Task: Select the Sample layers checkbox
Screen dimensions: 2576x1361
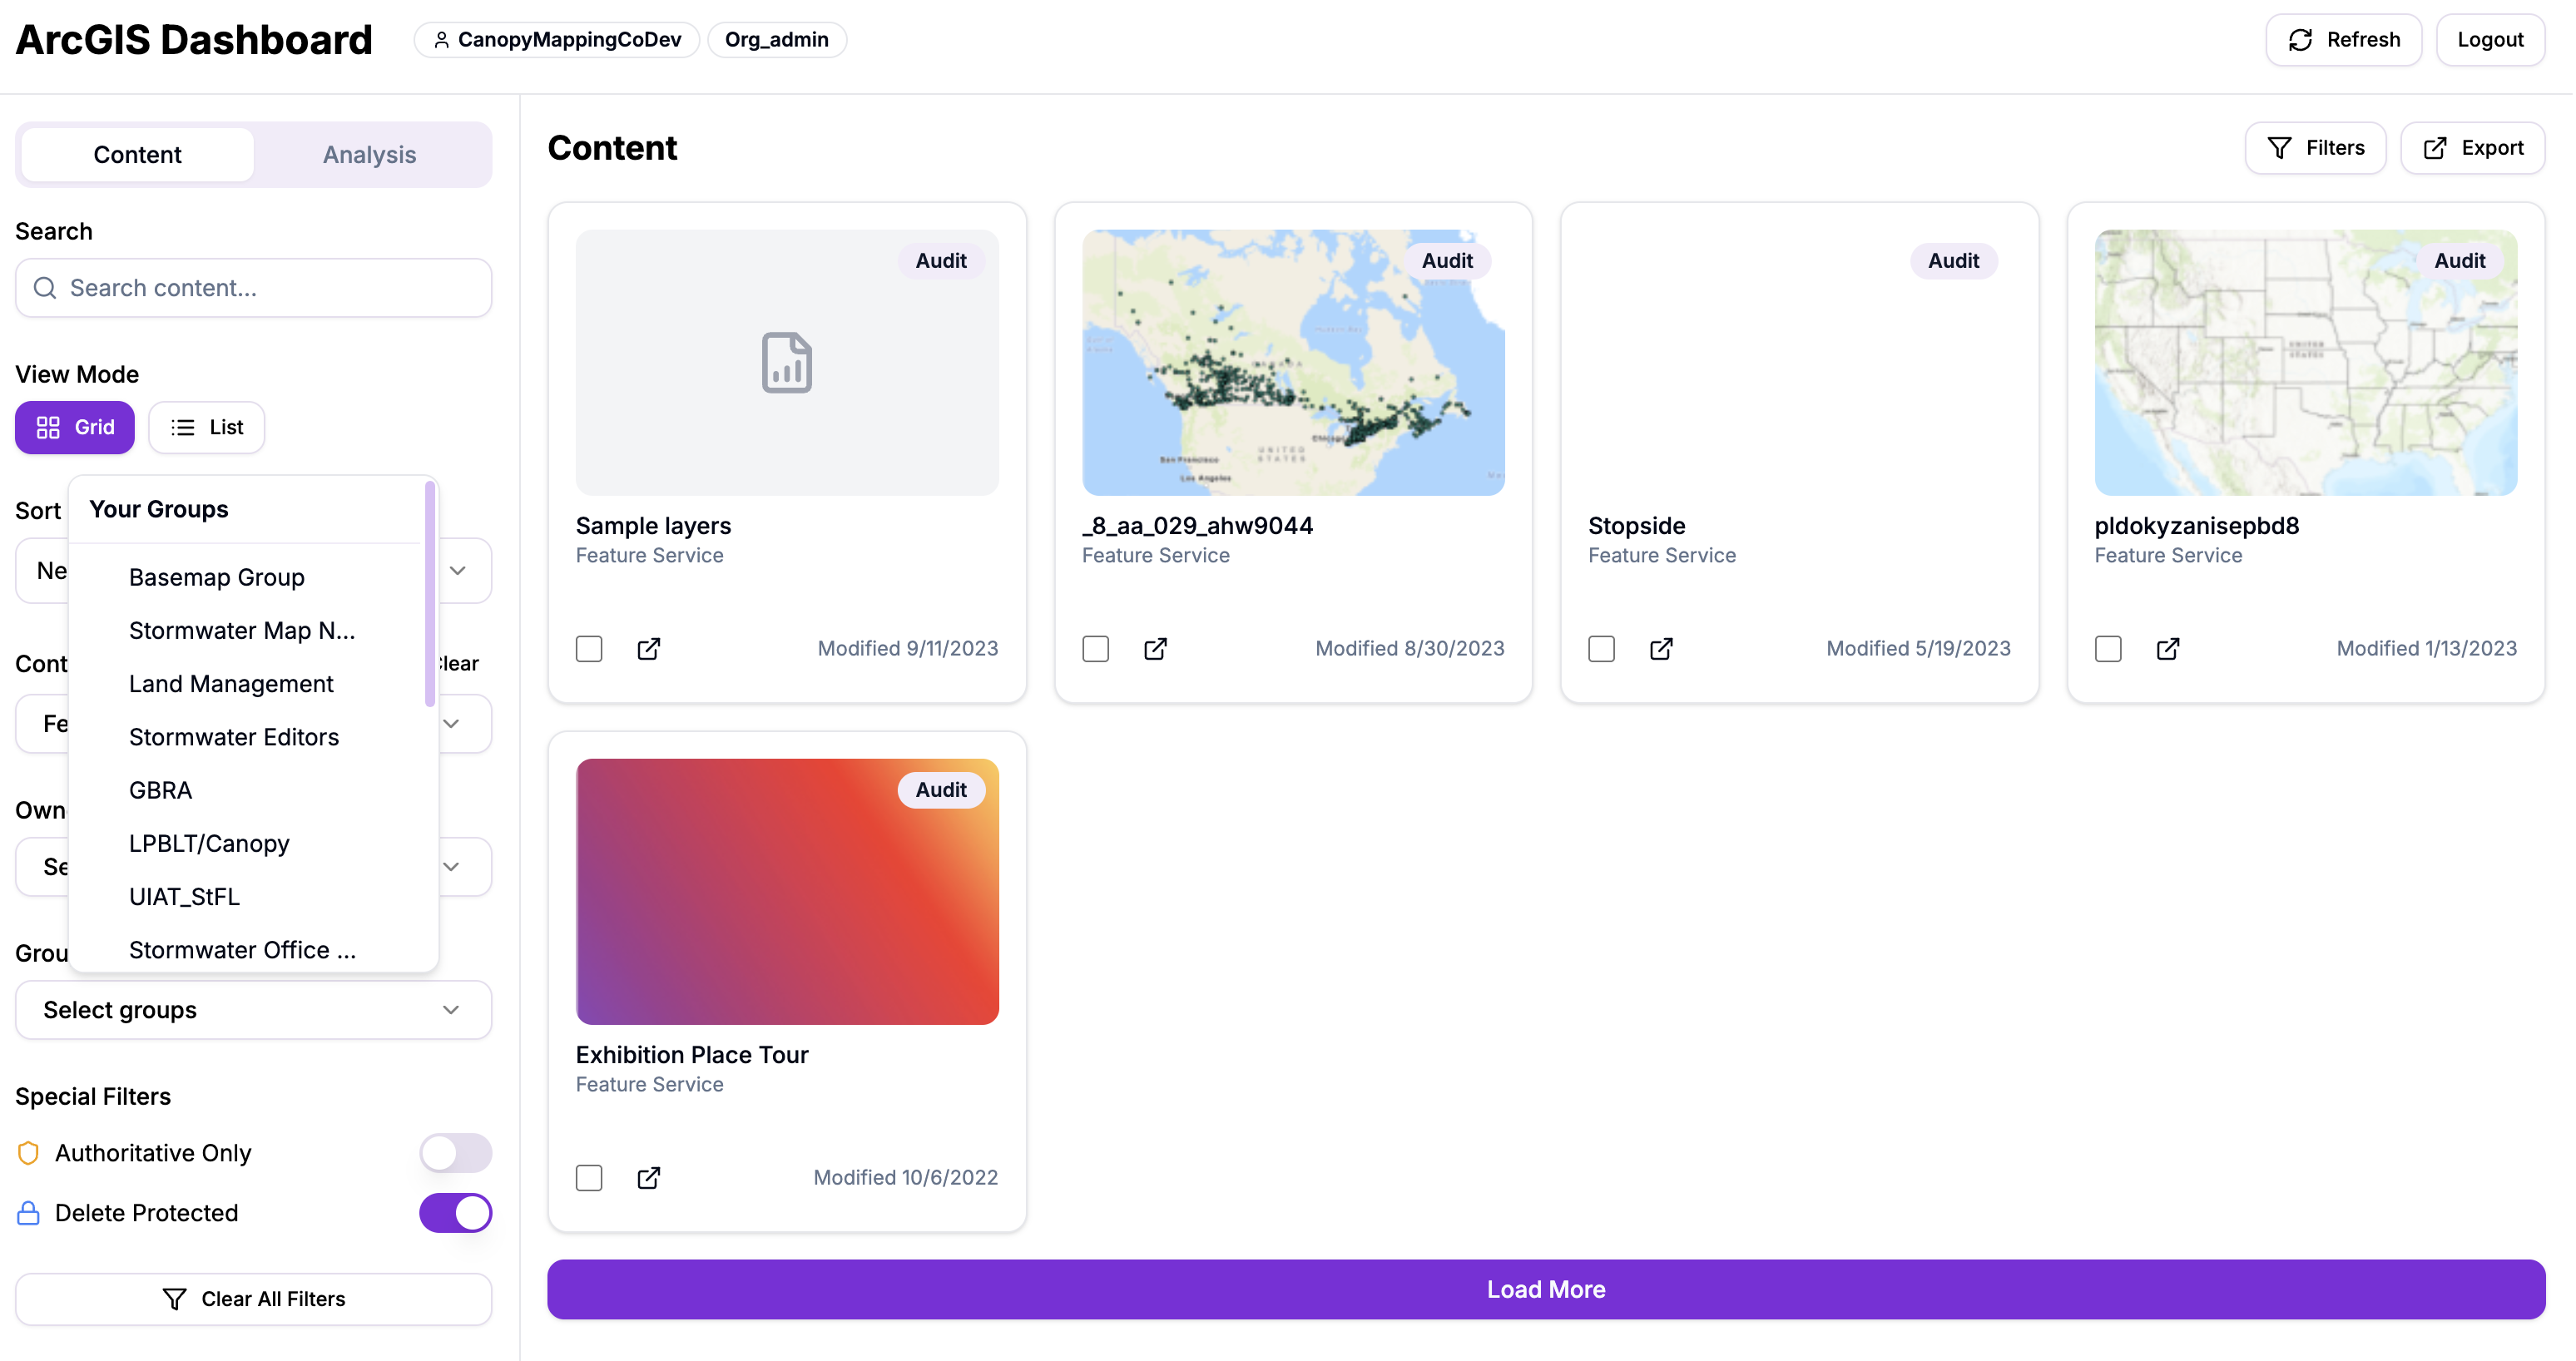Action: pyautogui.click(x=589, y=649)
